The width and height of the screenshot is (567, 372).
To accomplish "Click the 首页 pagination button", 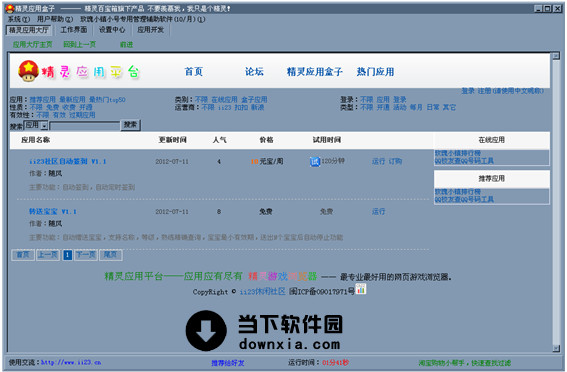I will (23, 255).
